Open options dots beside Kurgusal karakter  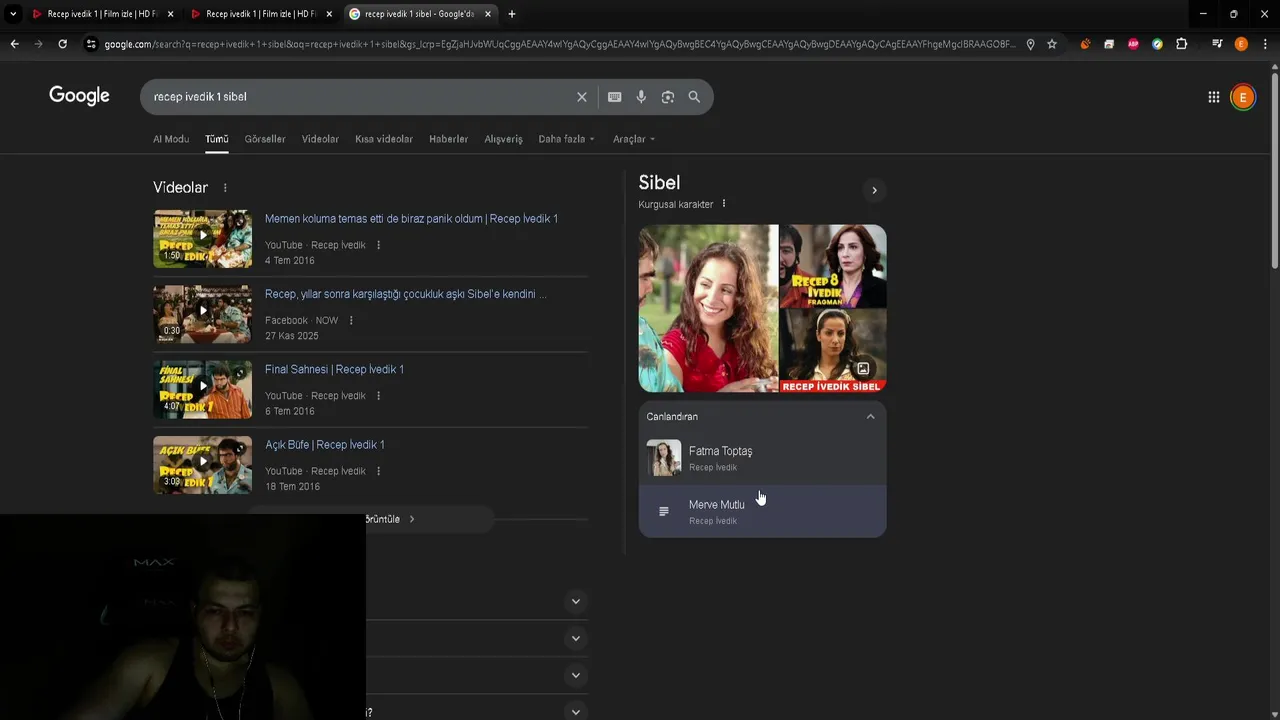click(x=724, y=204)
